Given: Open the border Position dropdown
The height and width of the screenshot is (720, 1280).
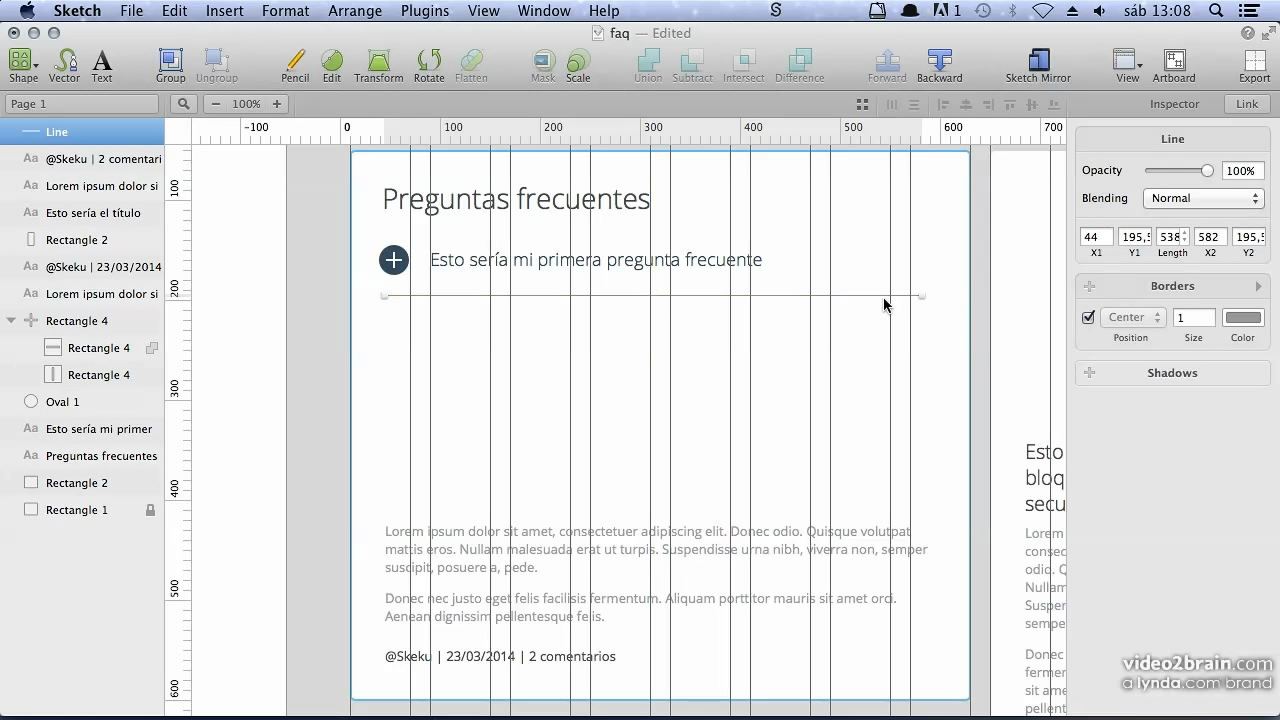Looking at the screenshot, I should (x=1133, y=318).
